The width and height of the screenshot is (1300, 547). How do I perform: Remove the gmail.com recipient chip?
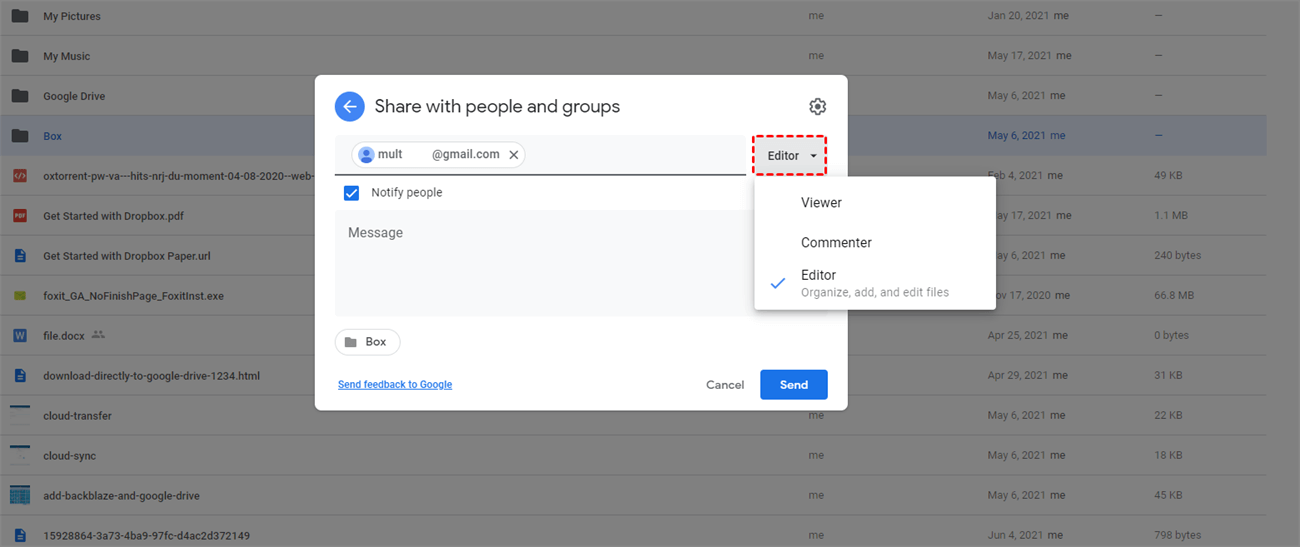(514, 155)
